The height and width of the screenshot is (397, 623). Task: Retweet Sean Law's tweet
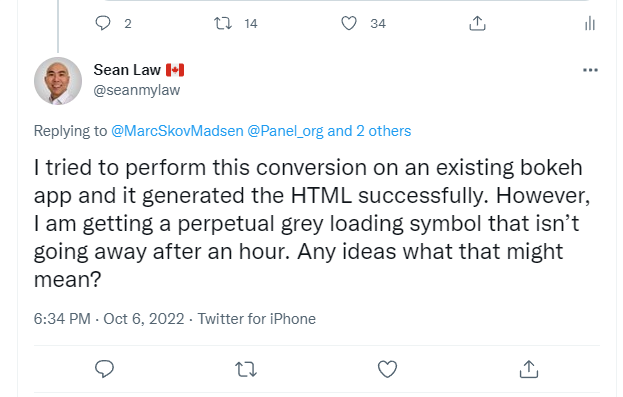coord(246,369)
